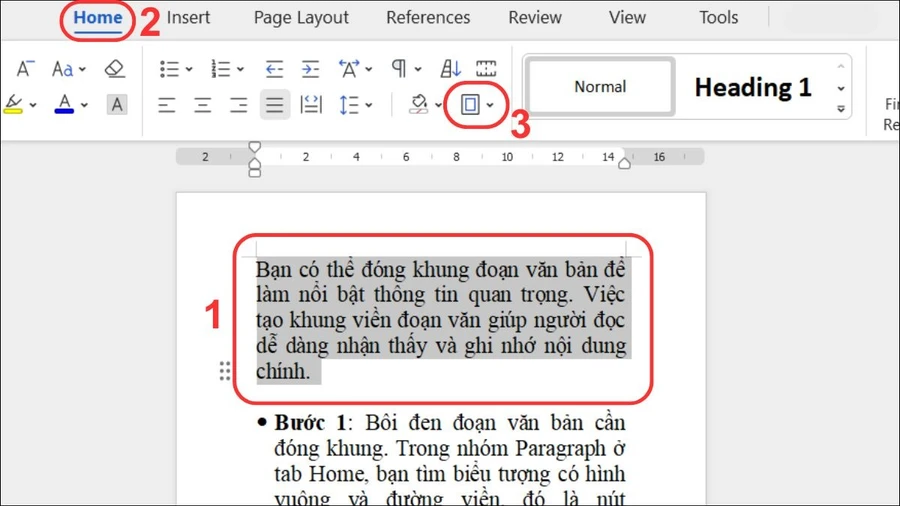Open the paragraph marks dropdown arrow
900x506 pixels.
point(418,69)
